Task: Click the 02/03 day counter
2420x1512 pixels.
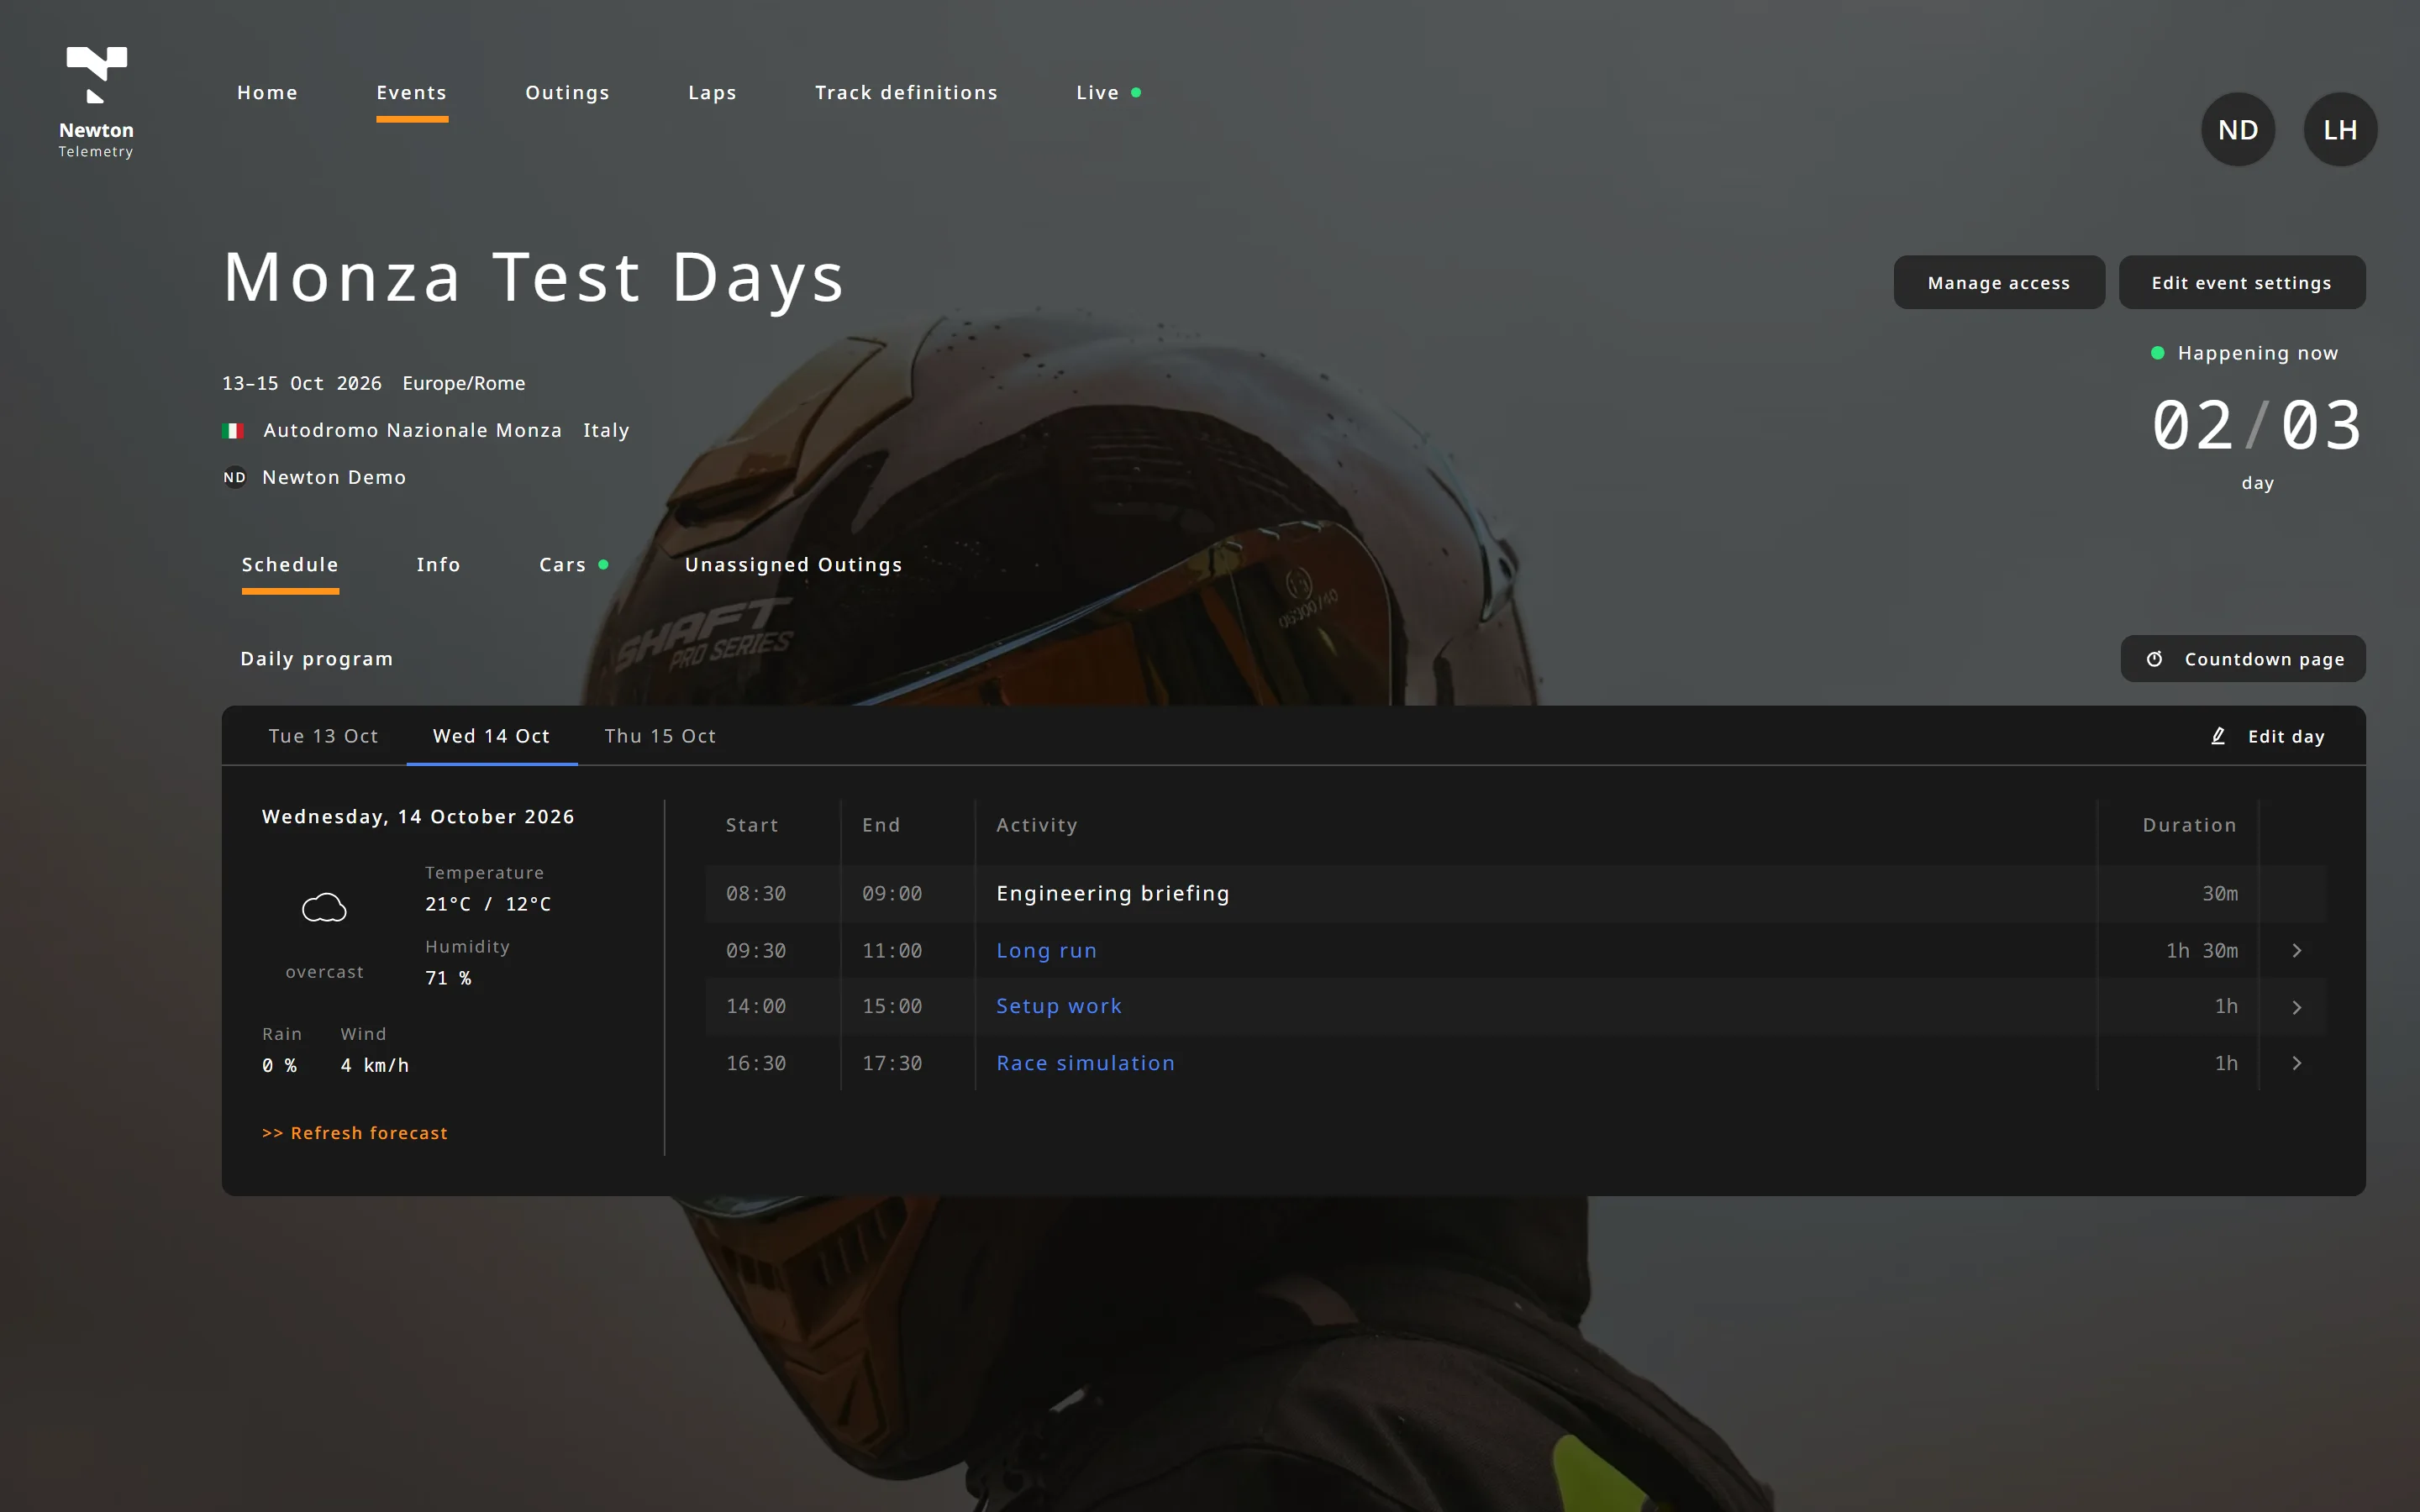Action: click(x=2257, y=426)
